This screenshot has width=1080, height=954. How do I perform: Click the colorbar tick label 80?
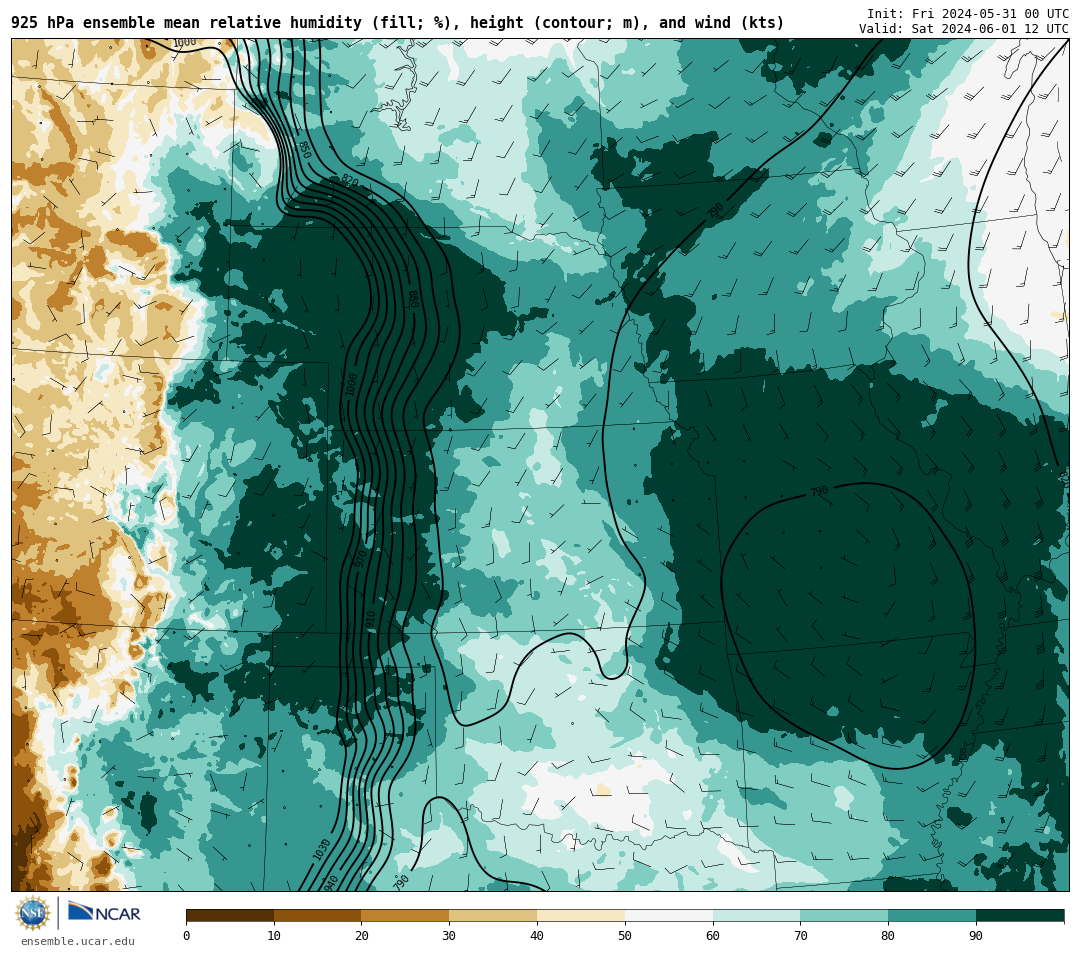888,935
